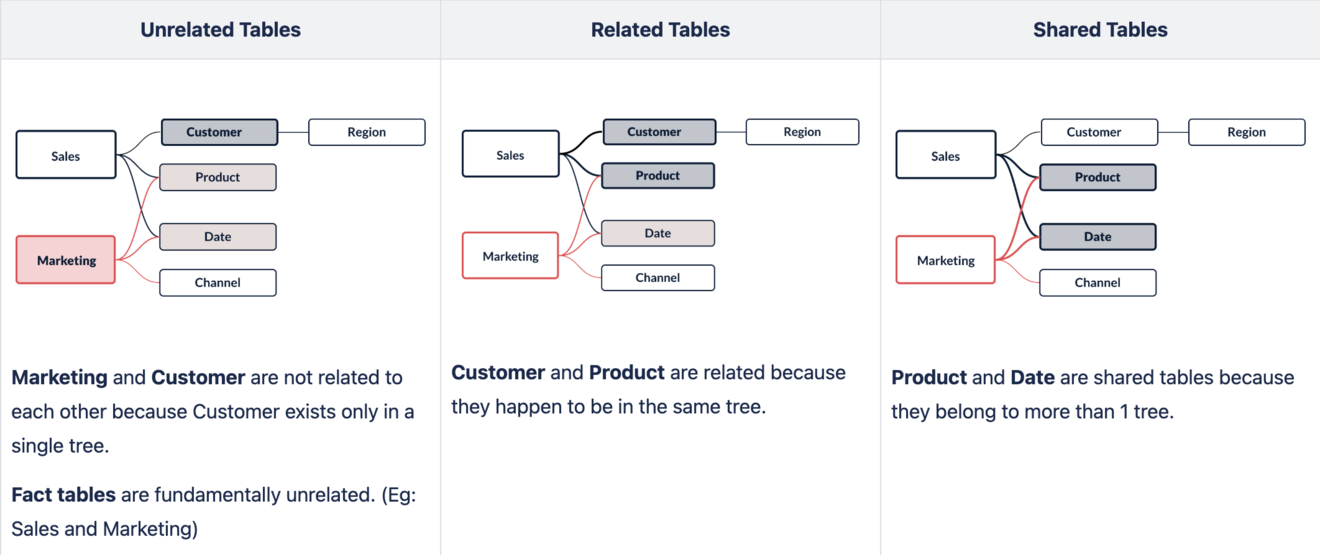Select the highlighted Customer node in Related Tables
This screenshot has width=1320, height=555.
[659, 132]
